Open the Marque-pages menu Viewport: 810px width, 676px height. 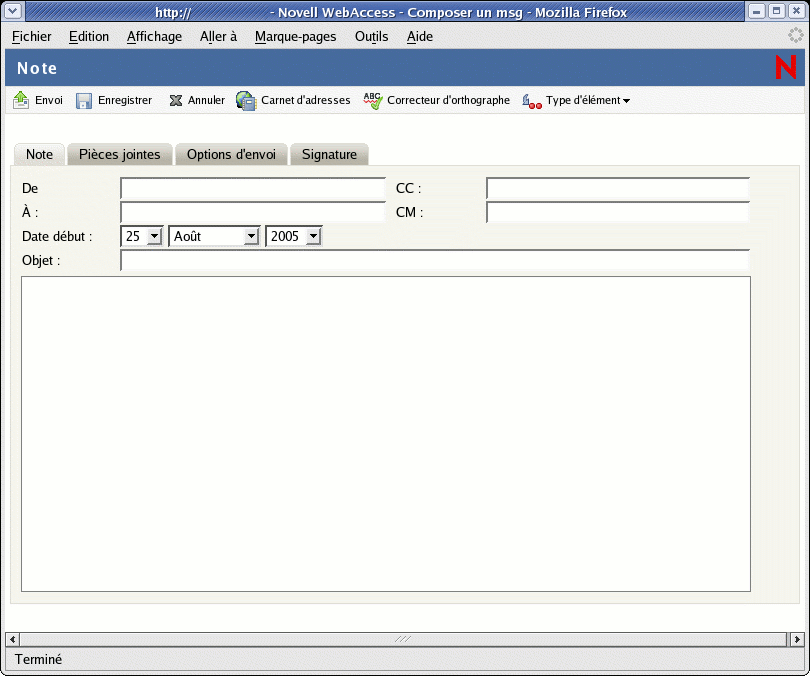(x=295, y=37)
